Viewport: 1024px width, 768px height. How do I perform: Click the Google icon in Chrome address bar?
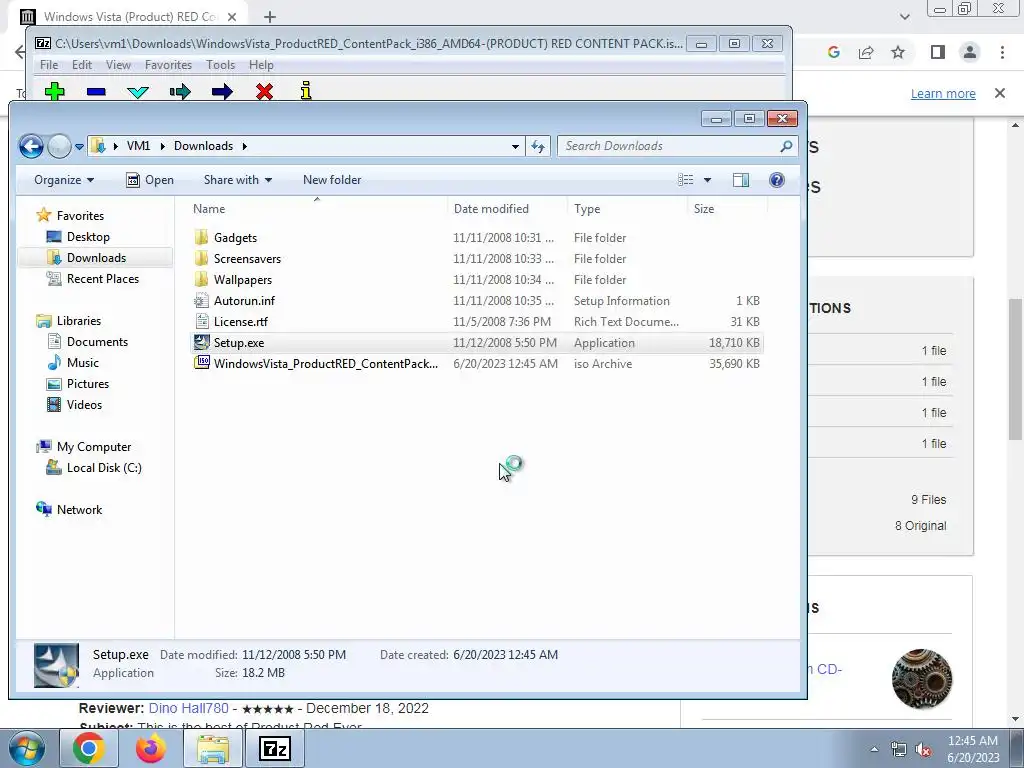click(x=833, y=52)
